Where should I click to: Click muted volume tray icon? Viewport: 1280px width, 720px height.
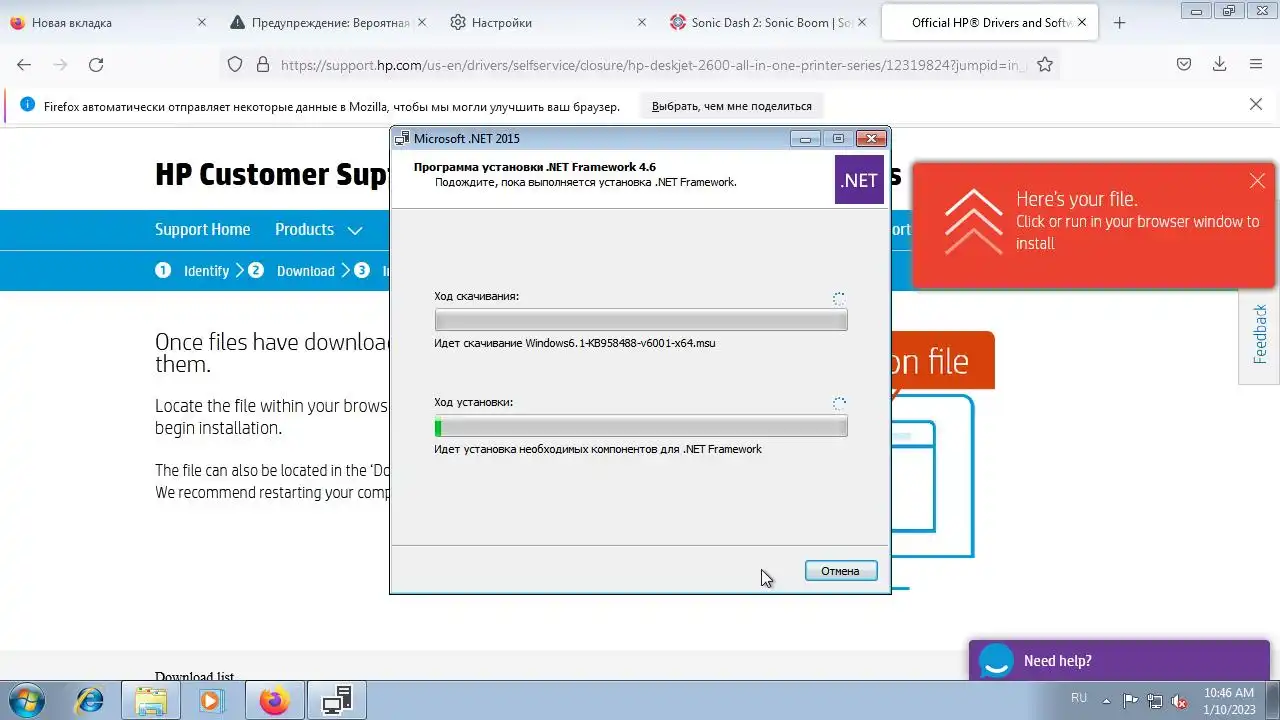pos(1179,700)
